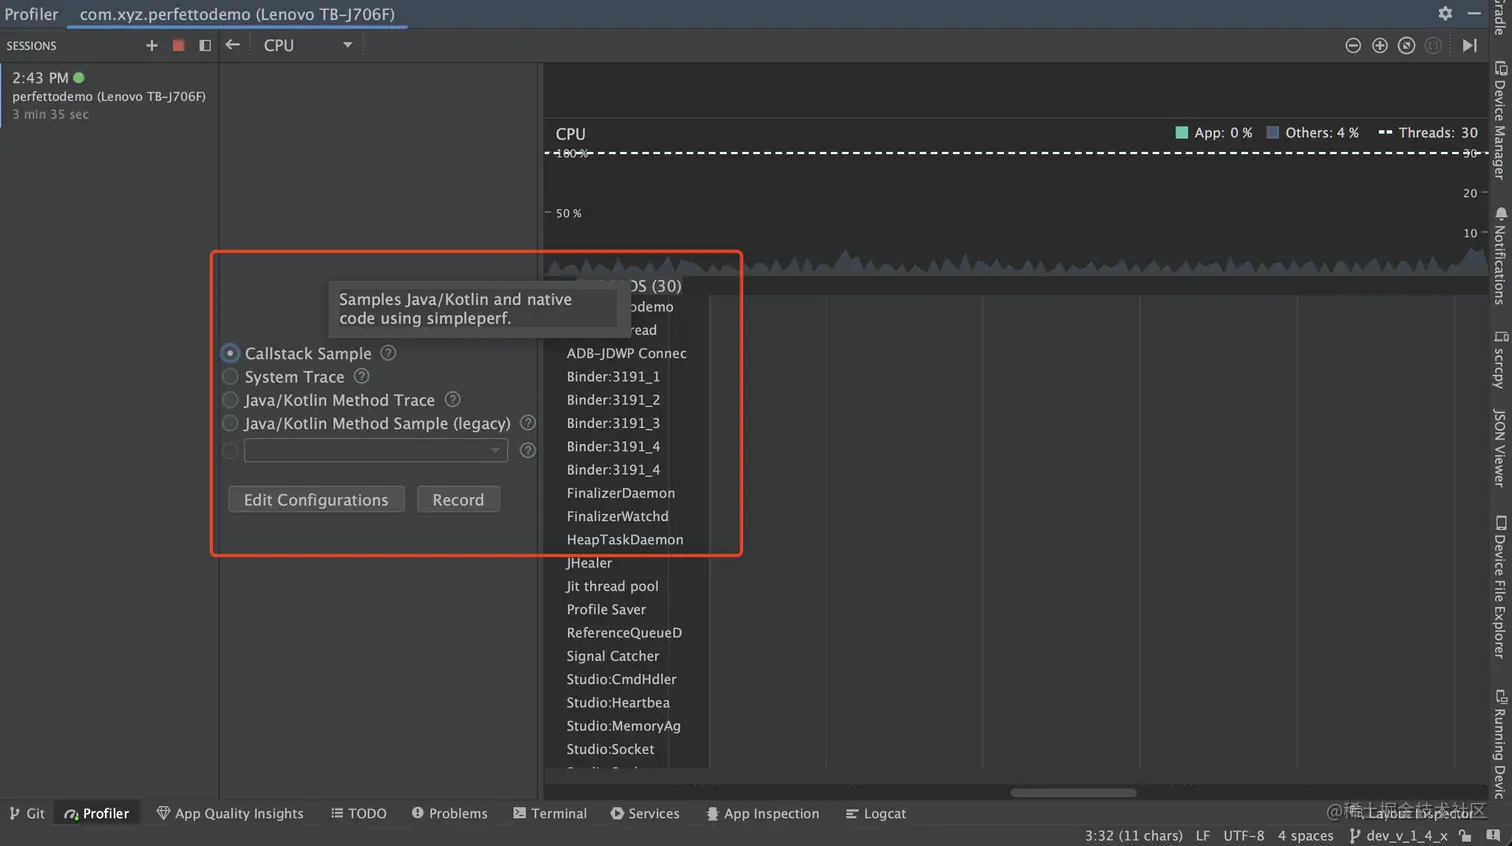Open the TODO tool window
The width and height of the screenshot is (1512, 846).
tap(359, 813)
